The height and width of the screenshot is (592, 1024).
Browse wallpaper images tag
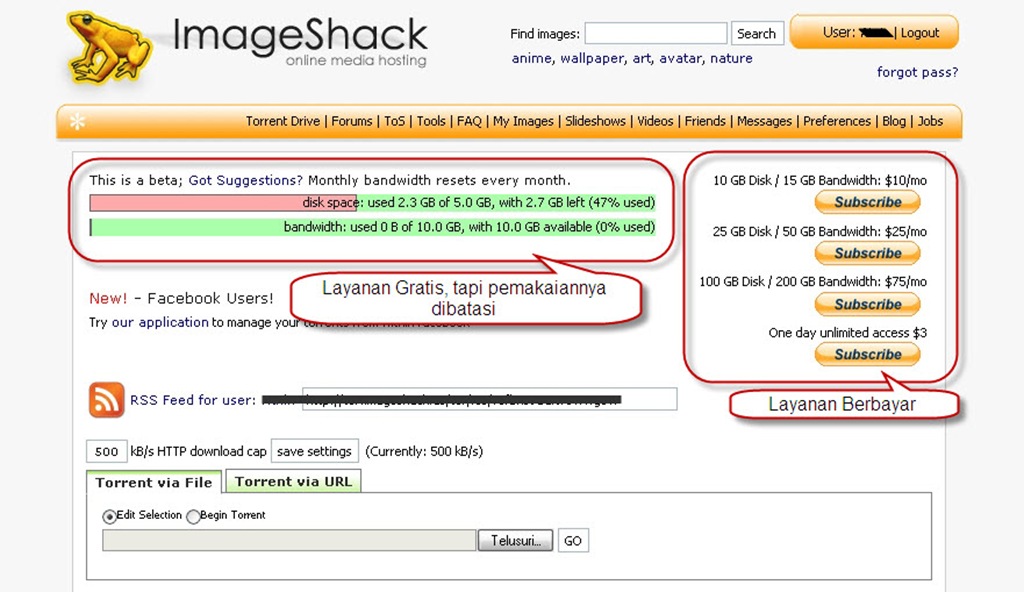coord(592,58)
